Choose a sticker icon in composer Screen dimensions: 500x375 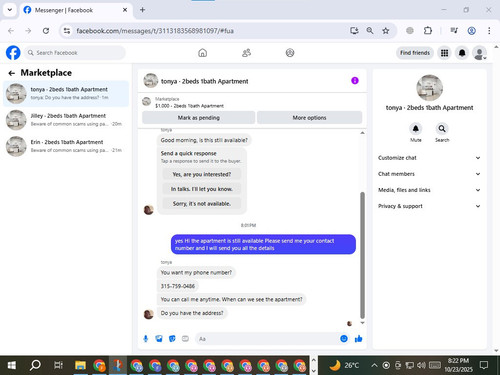pyautogui.click(x=172, y=339)
